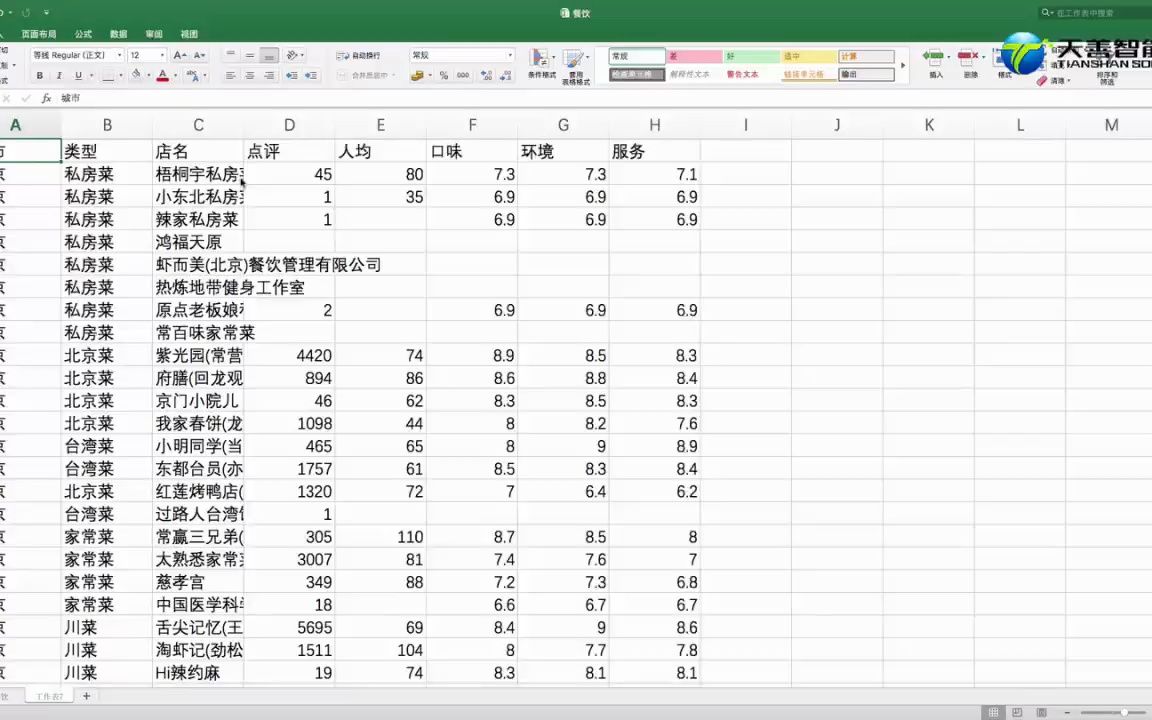Screen dimensions: 1152x720
Task: Click the increase decimal icon
Action: point(486,75)
